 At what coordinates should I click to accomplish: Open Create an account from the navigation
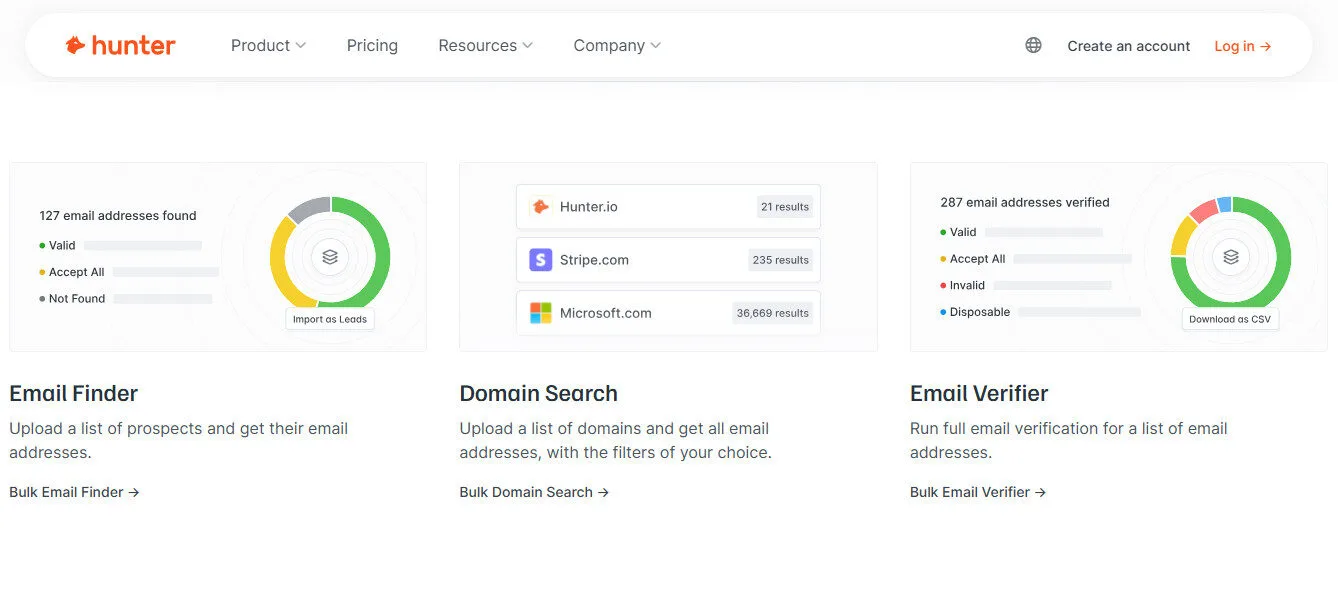(1128, 46)
